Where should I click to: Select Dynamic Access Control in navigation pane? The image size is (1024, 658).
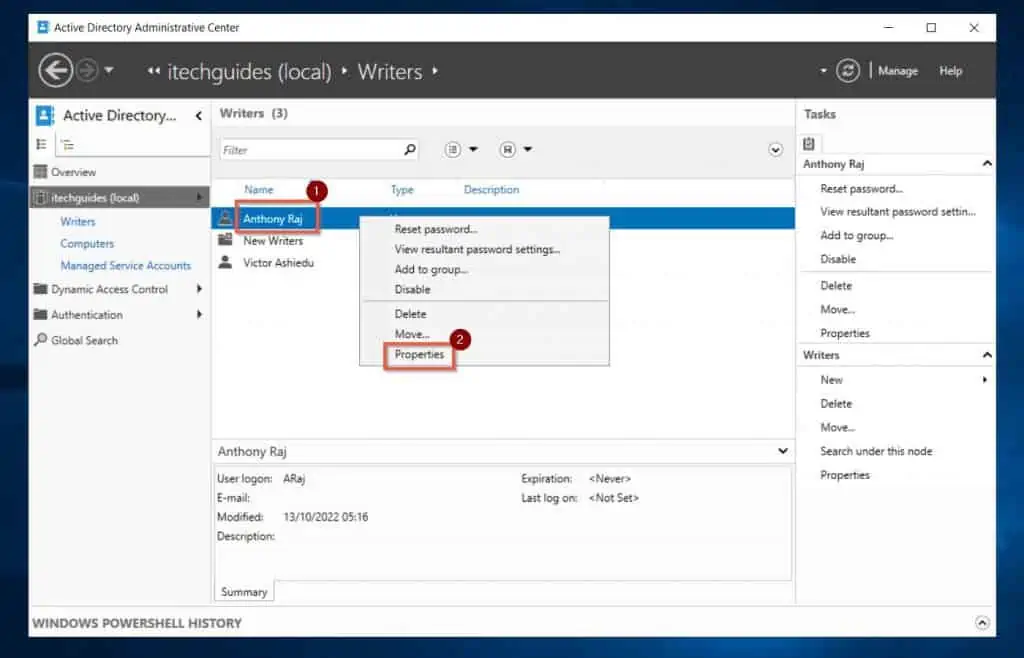click(x=109, y=289)
